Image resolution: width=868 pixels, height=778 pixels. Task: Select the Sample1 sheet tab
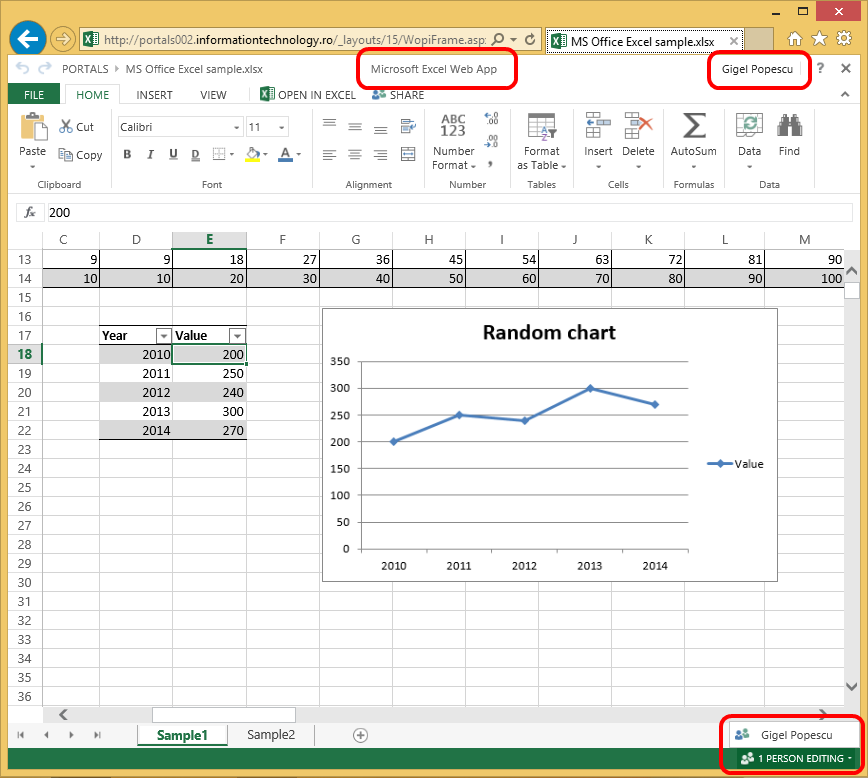pos(182,735)
